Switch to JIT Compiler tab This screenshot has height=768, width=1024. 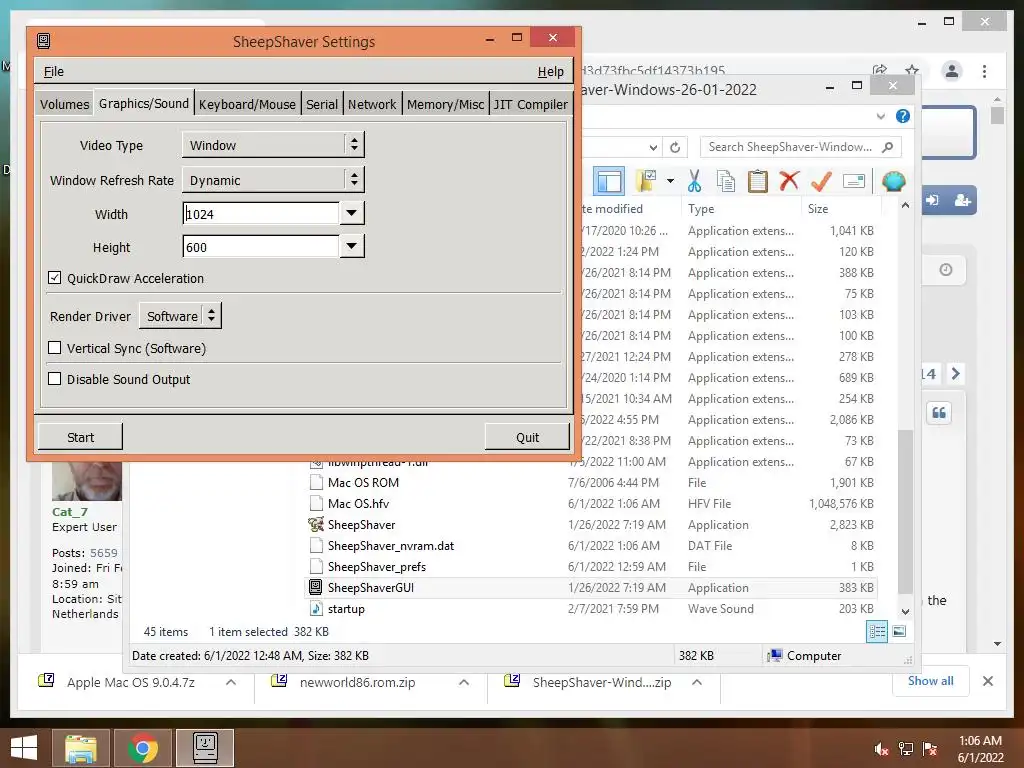pos(530,104)
